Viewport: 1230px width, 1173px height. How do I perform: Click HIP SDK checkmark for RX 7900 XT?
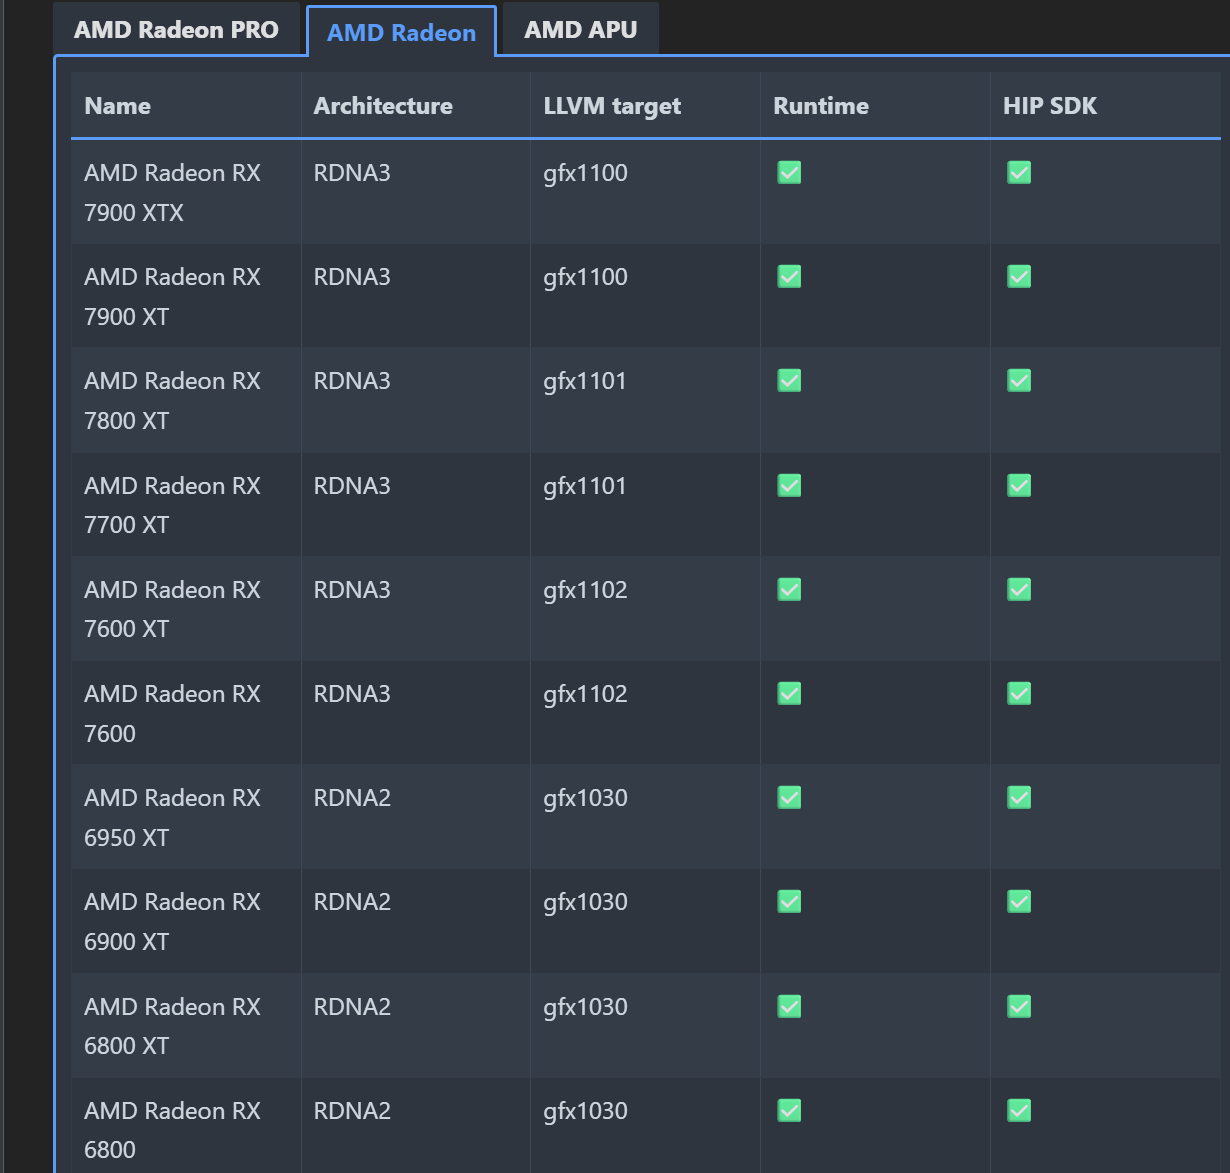pos(1019,276)
